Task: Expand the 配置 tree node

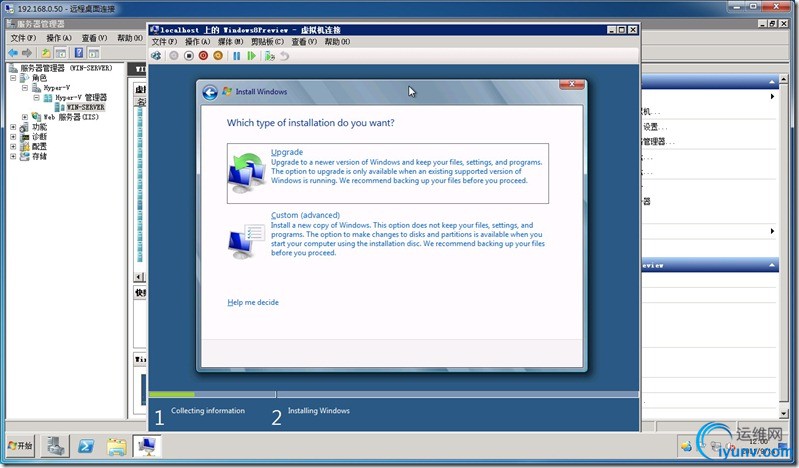Action: [13, 146]
